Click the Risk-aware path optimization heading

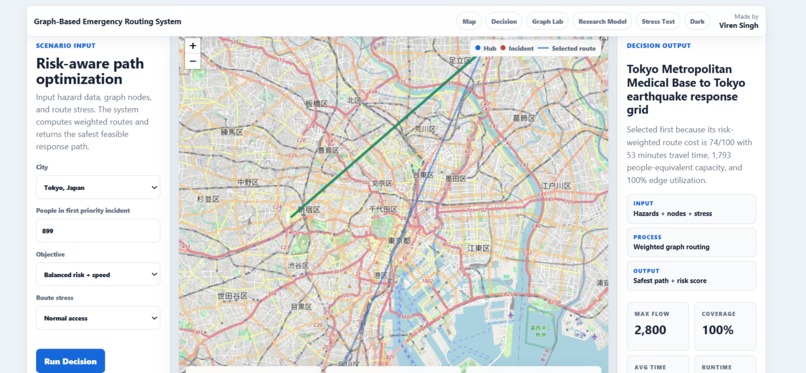click(90, 71)
